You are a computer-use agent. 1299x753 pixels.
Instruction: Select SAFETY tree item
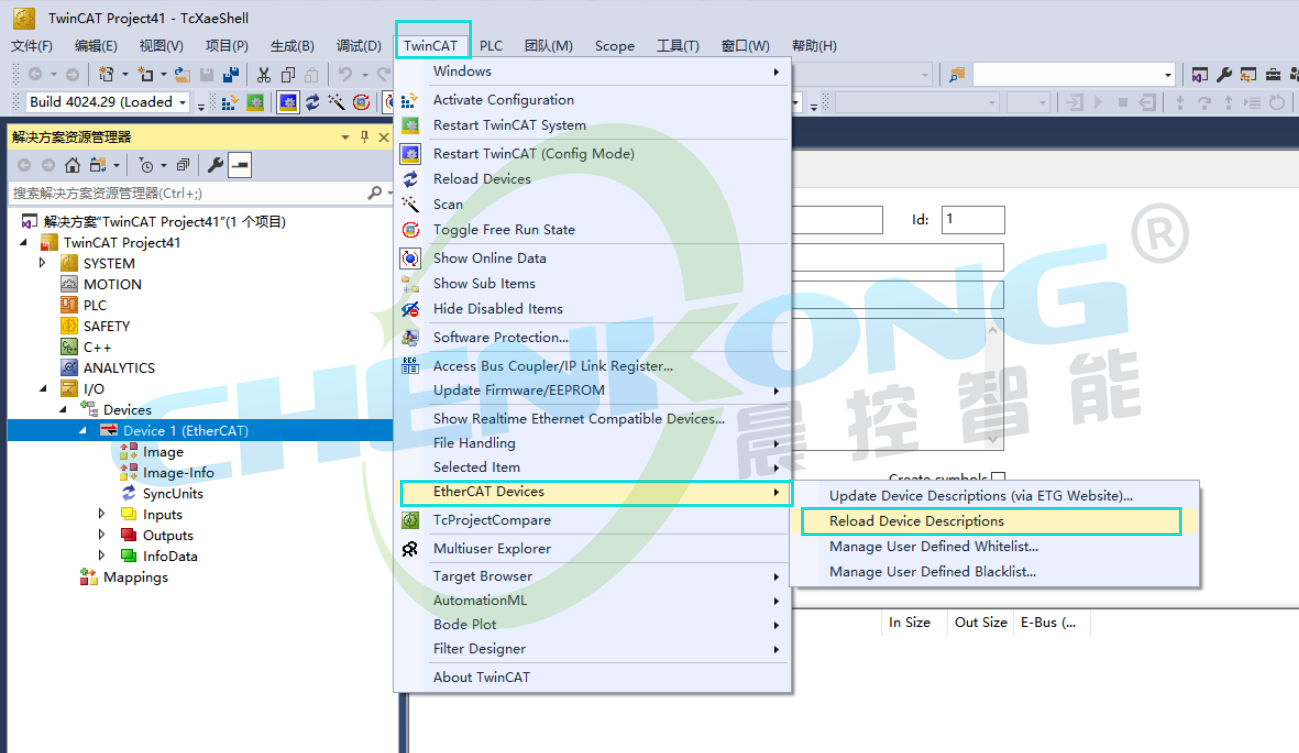(x=106, y=326)
